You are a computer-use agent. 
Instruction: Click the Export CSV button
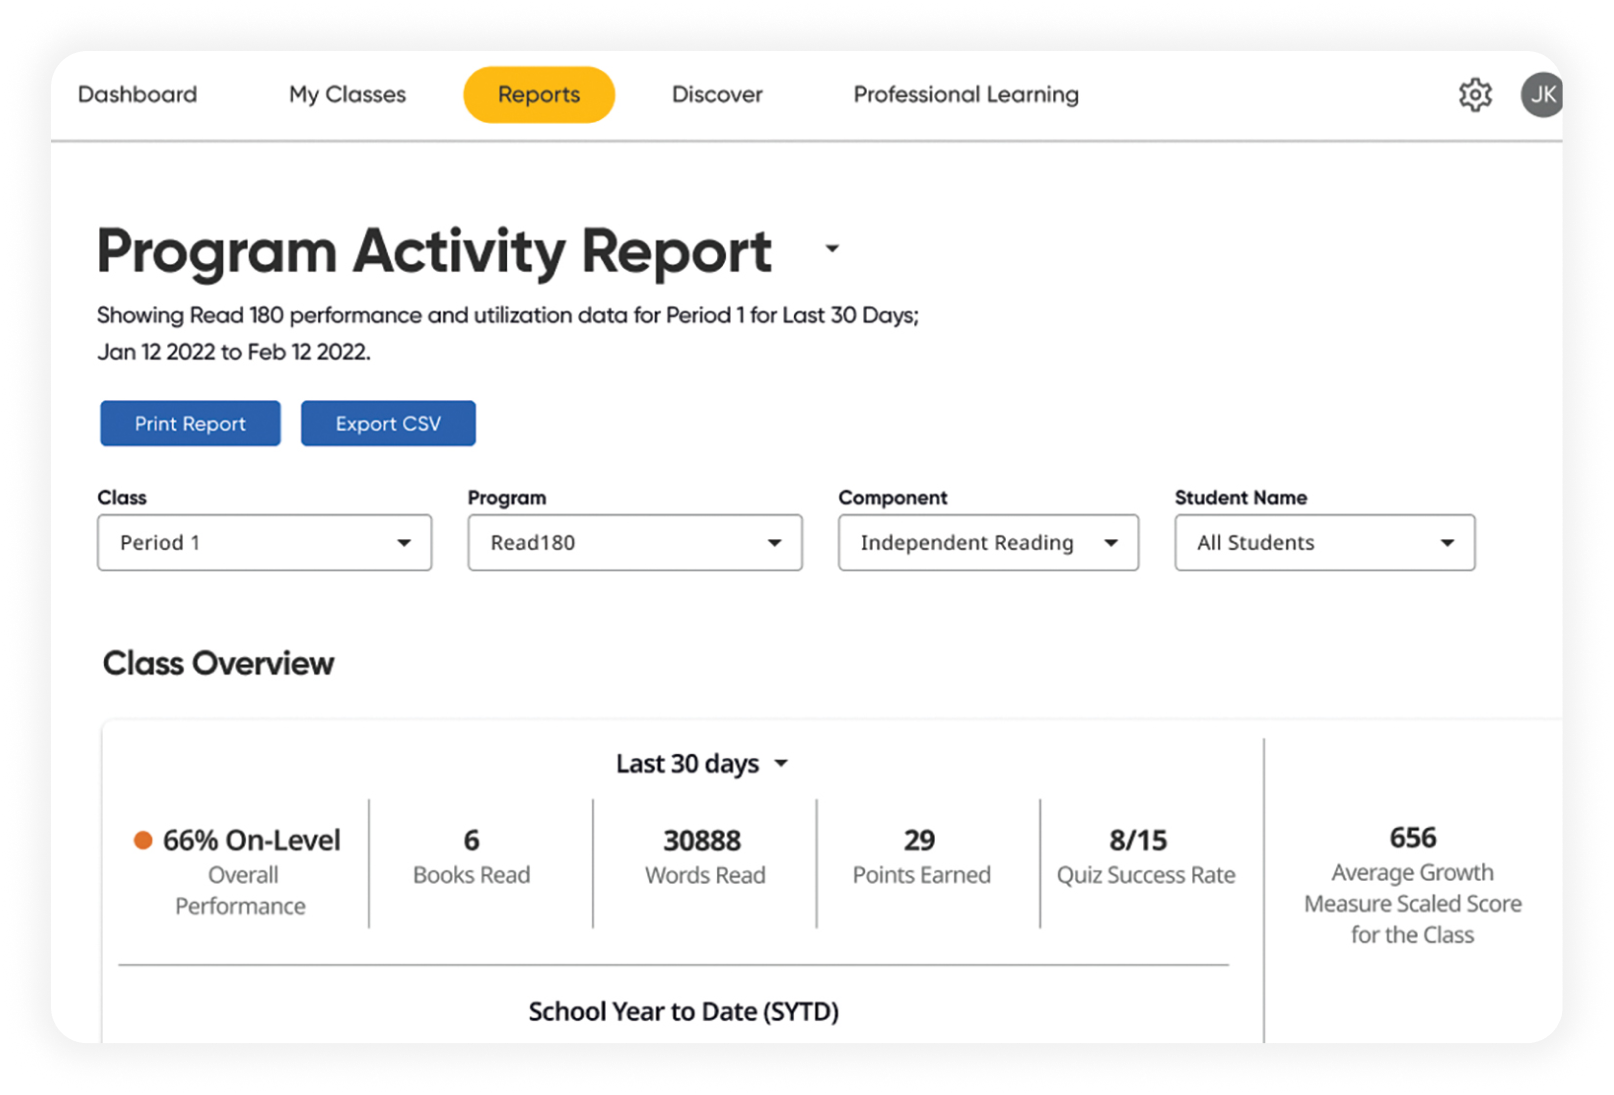click(388, 423)
